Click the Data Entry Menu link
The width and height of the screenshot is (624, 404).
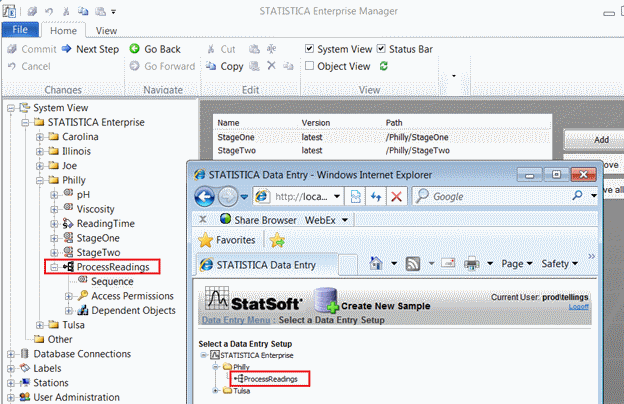pos(236,320)
